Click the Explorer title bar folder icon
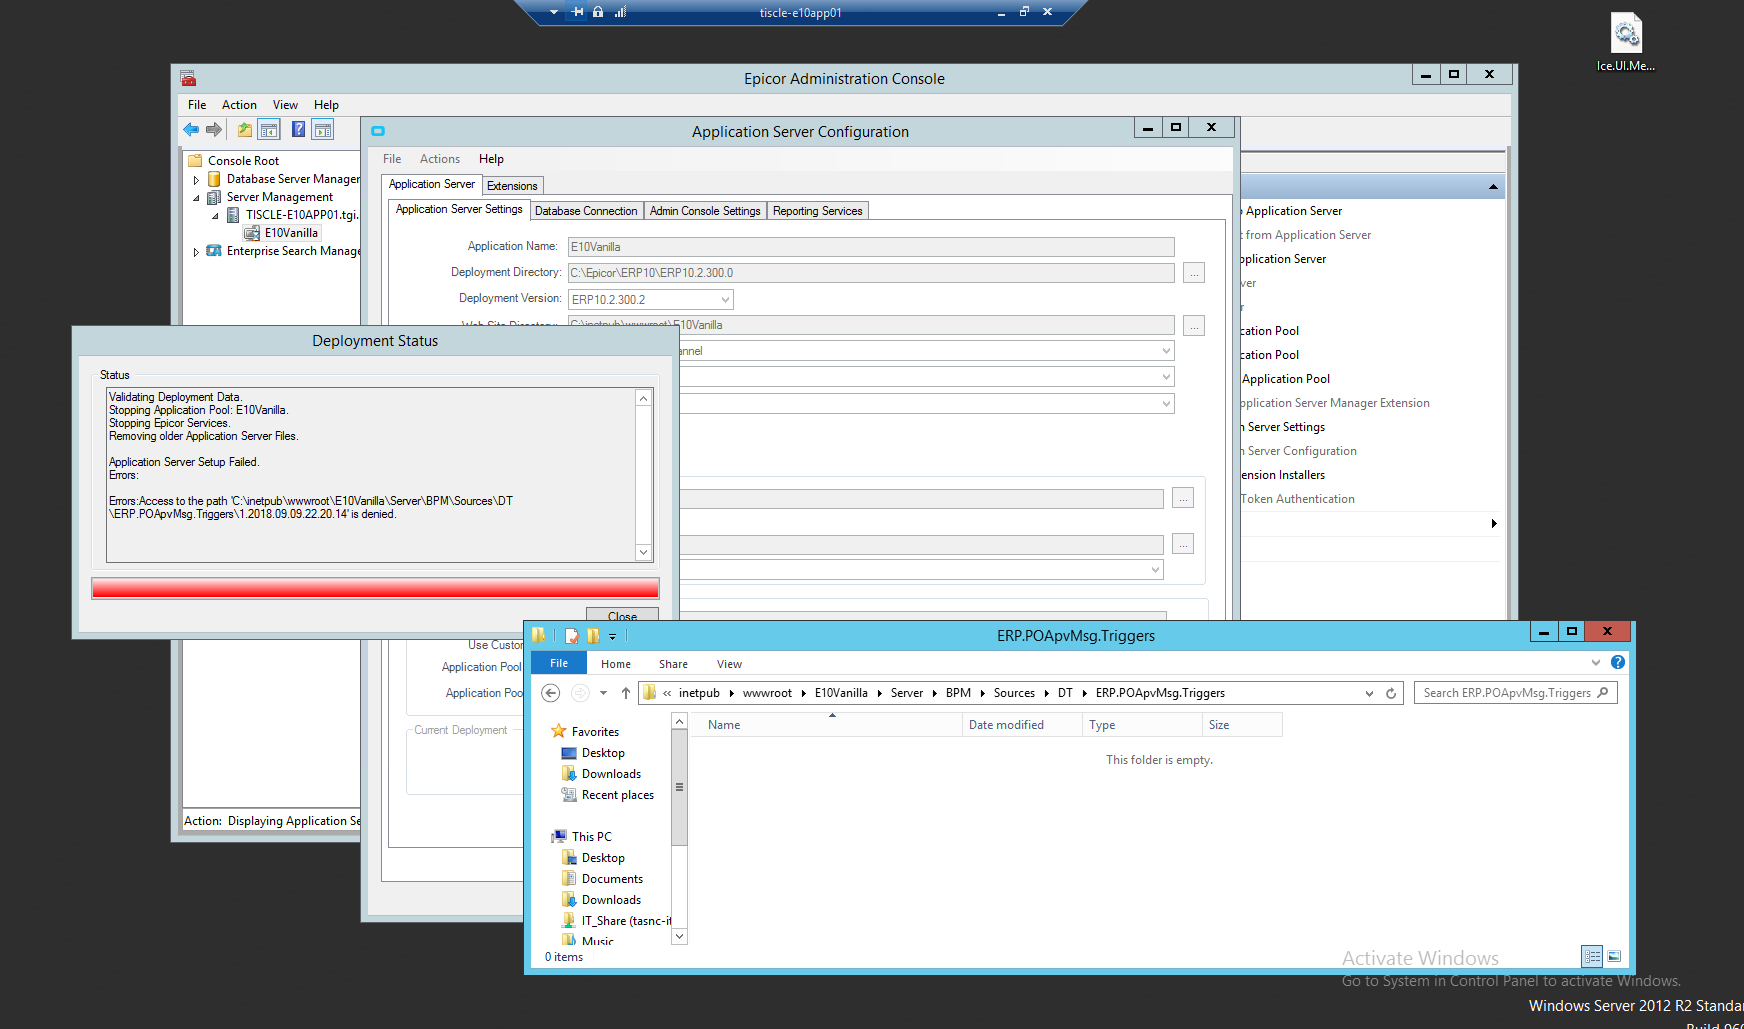 point(539,635)
